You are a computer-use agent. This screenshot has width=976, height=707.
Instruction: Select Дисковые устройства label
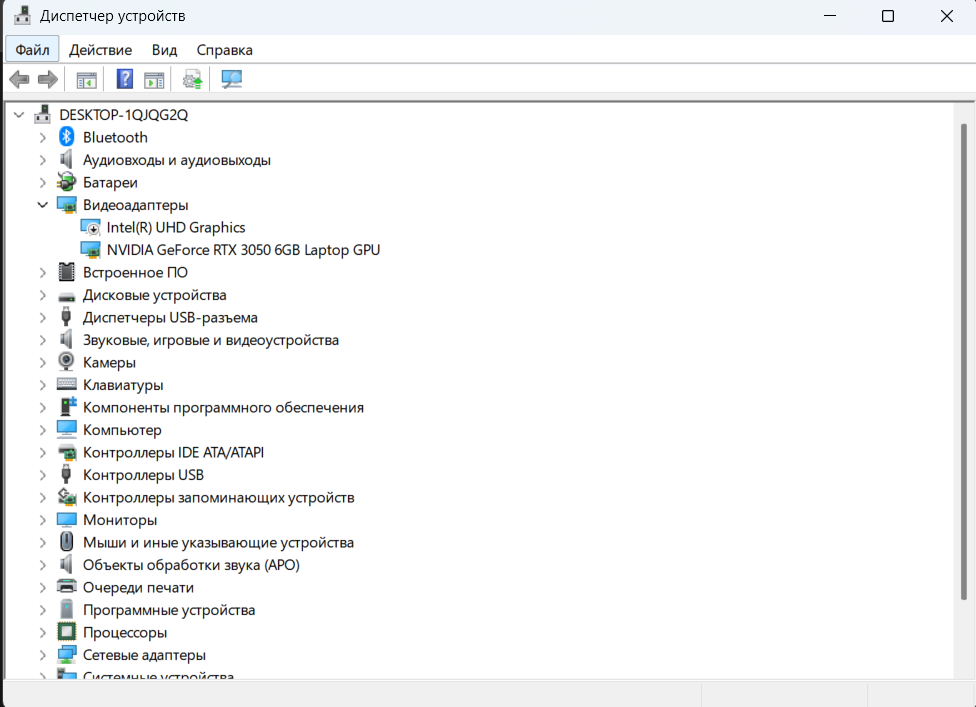point(154,295)
